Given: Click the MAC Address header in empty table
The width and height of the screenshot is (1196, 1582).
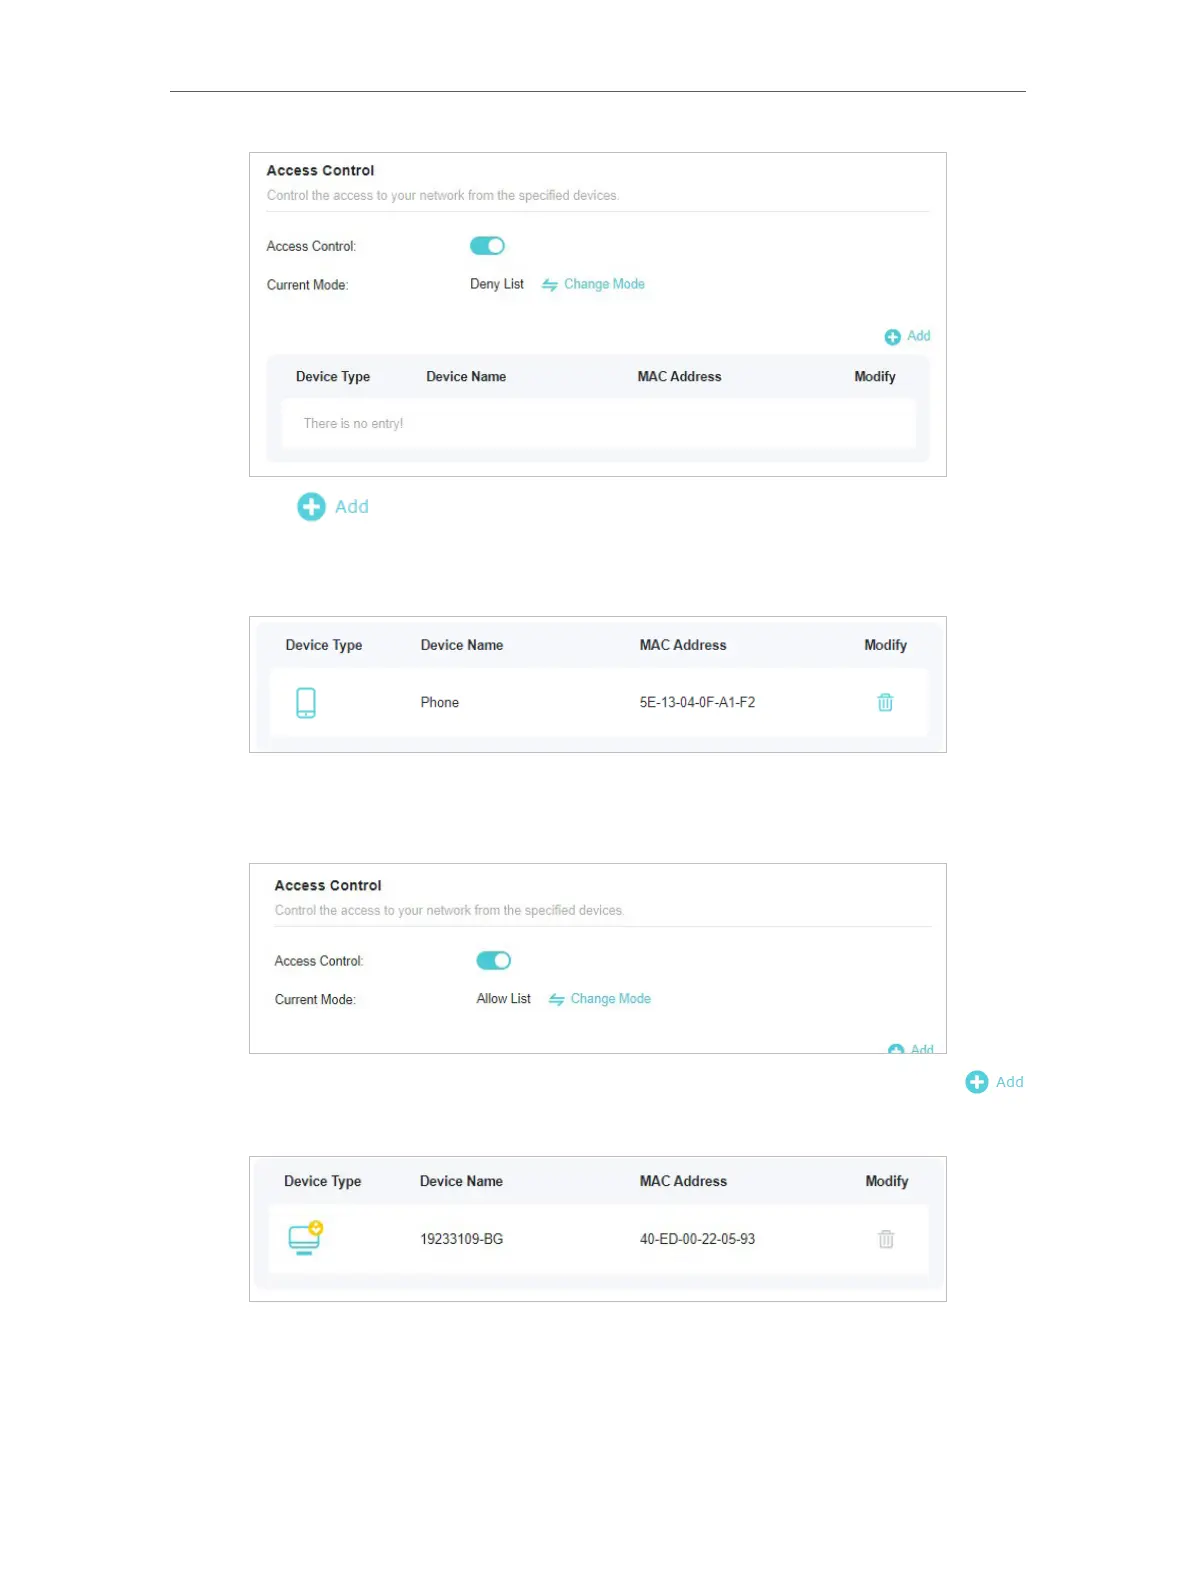Looking at the screenshot, I should [679, 377].
